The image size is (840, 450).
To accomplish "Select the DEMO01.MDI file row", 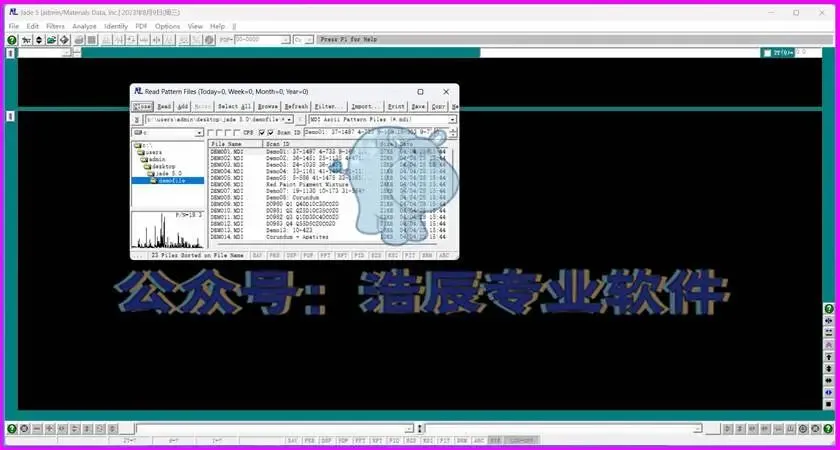I will [x=328, y=152].
